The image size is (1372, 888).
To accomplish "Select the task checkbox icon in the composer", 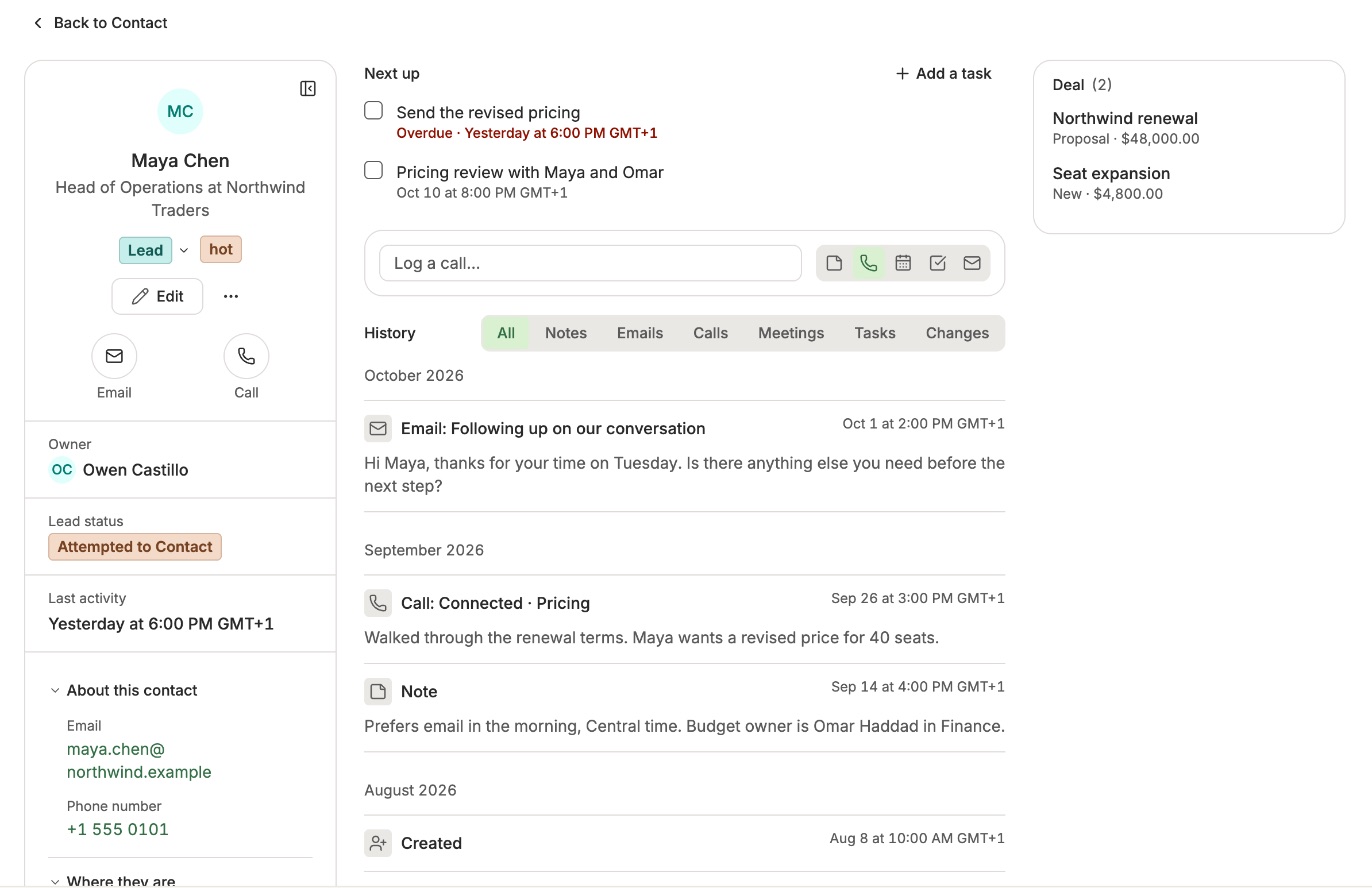I will [937, 263].
